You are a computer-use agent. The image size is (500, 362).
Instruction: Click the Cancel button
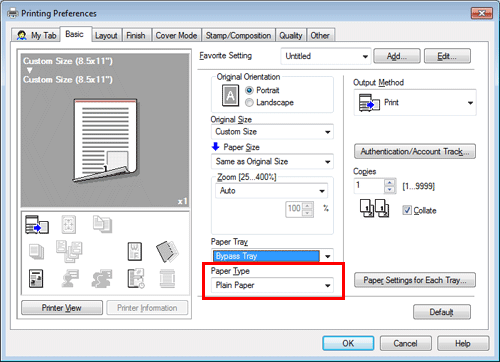(406, 343)
